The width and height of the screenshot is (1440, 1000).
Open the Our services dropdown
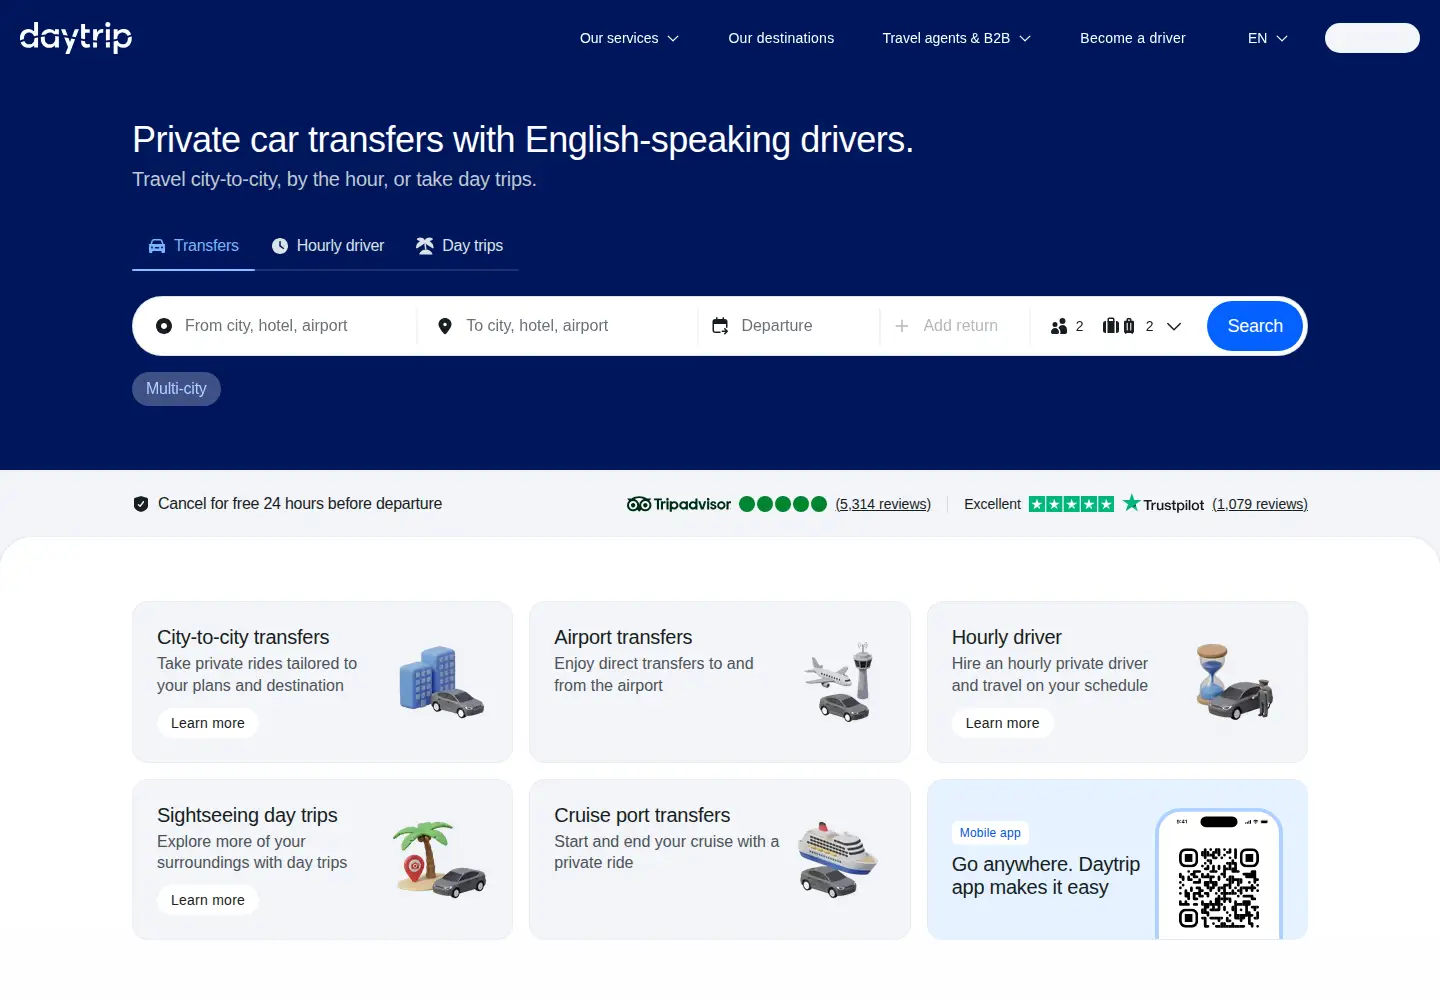click(629, 38)
